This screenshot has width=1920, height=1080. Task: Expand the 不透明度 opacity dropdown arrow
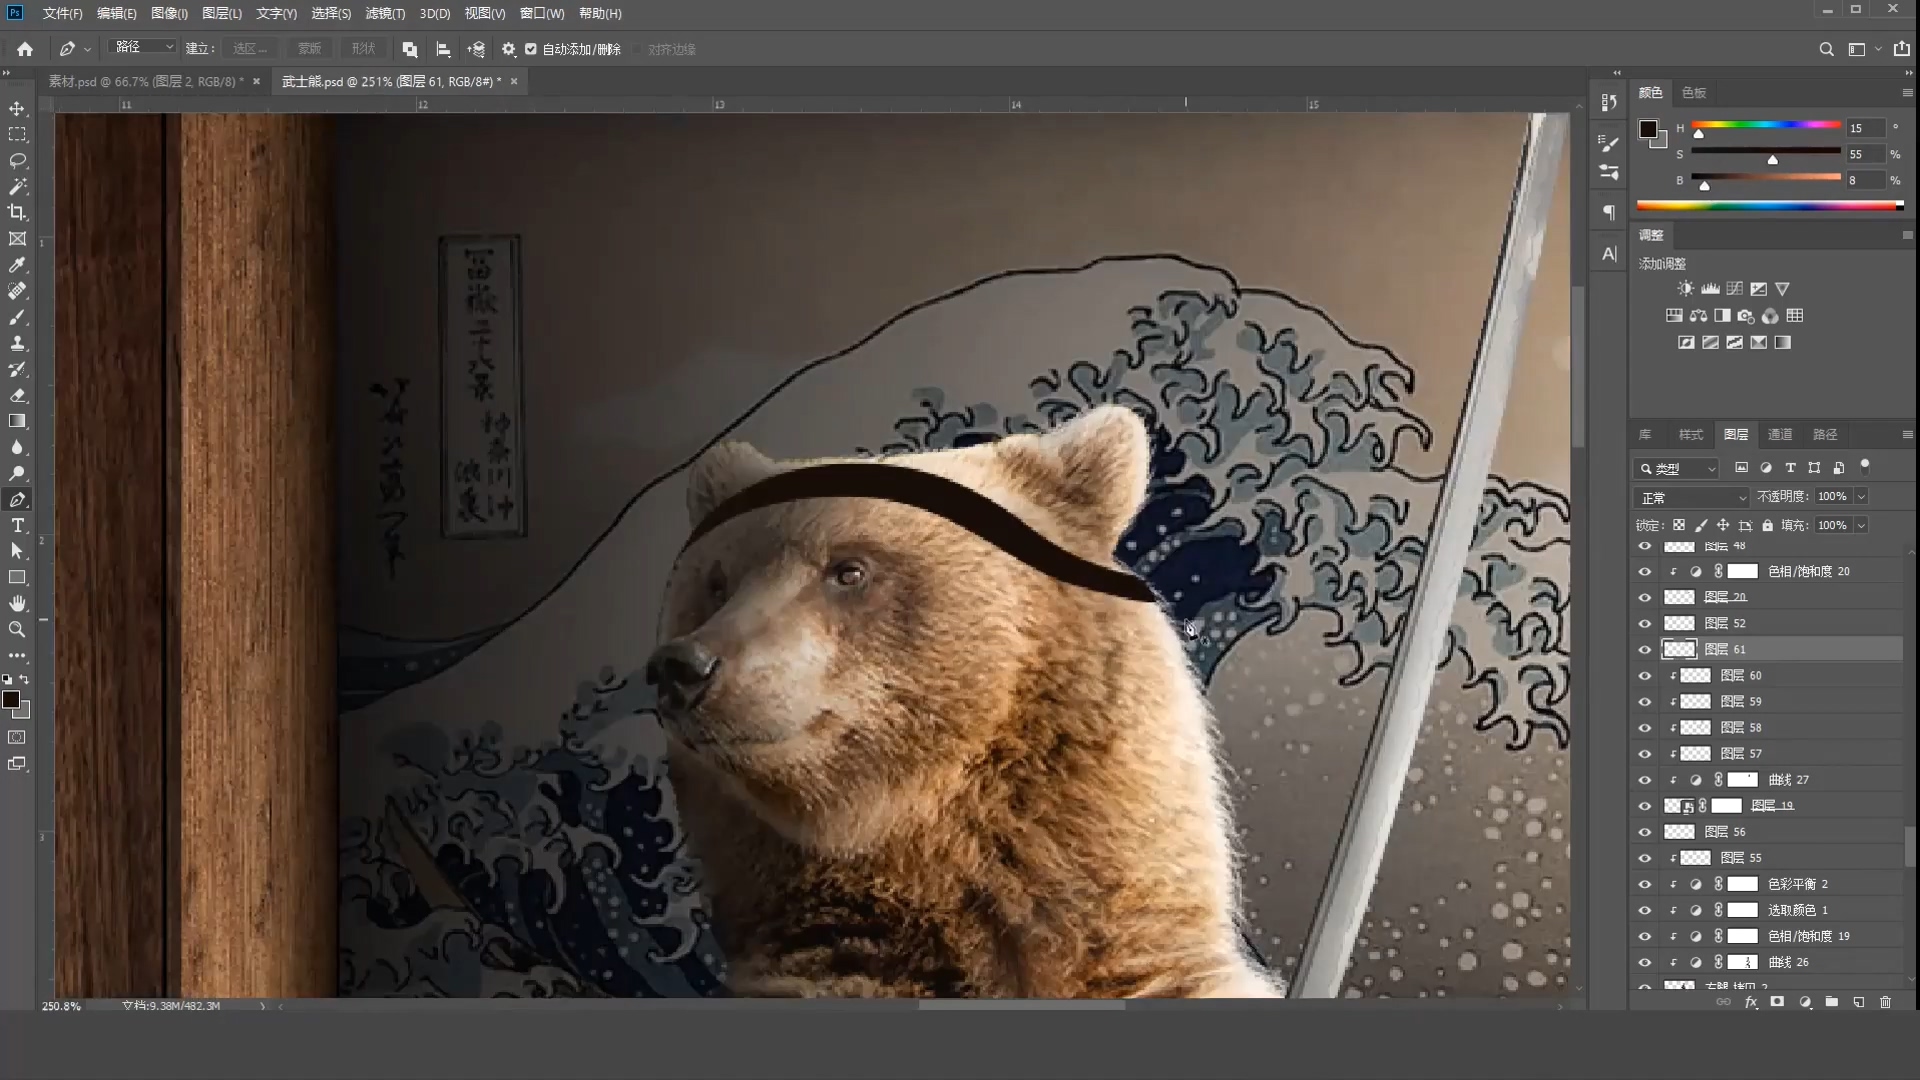click(x=1861, y=497)
